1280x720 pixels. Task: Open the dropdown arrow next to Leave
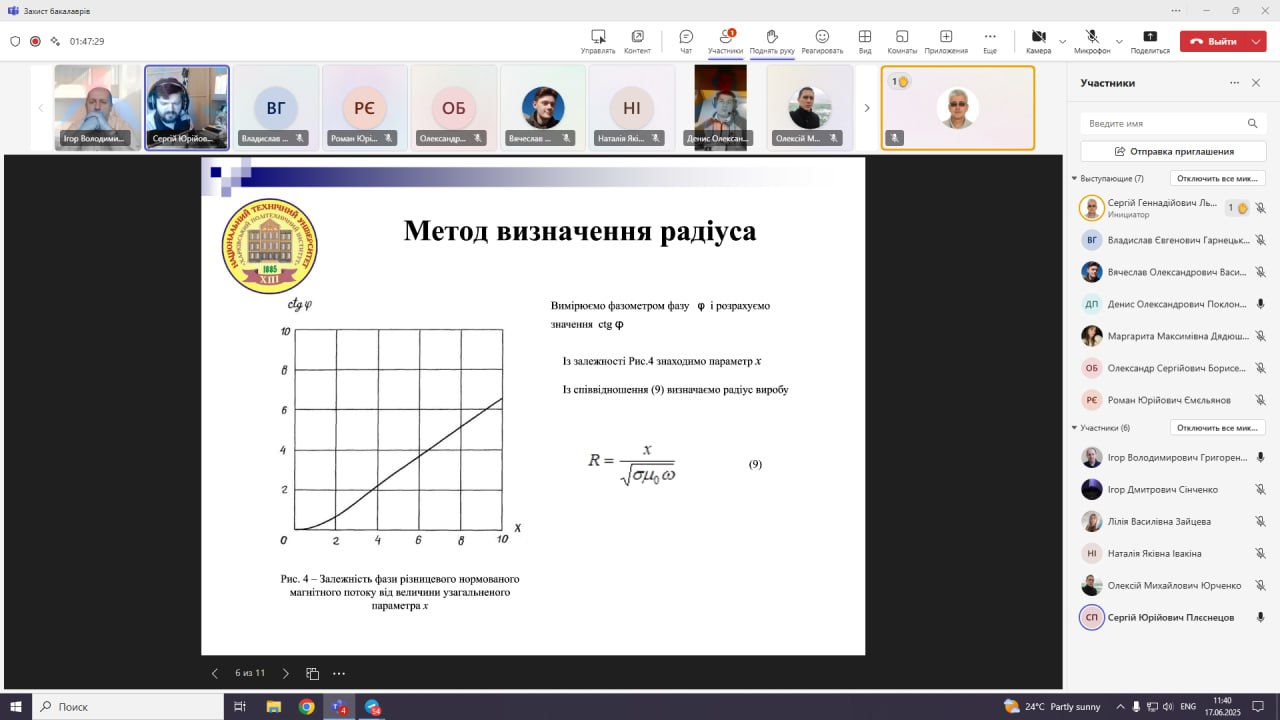point(1256,42)
